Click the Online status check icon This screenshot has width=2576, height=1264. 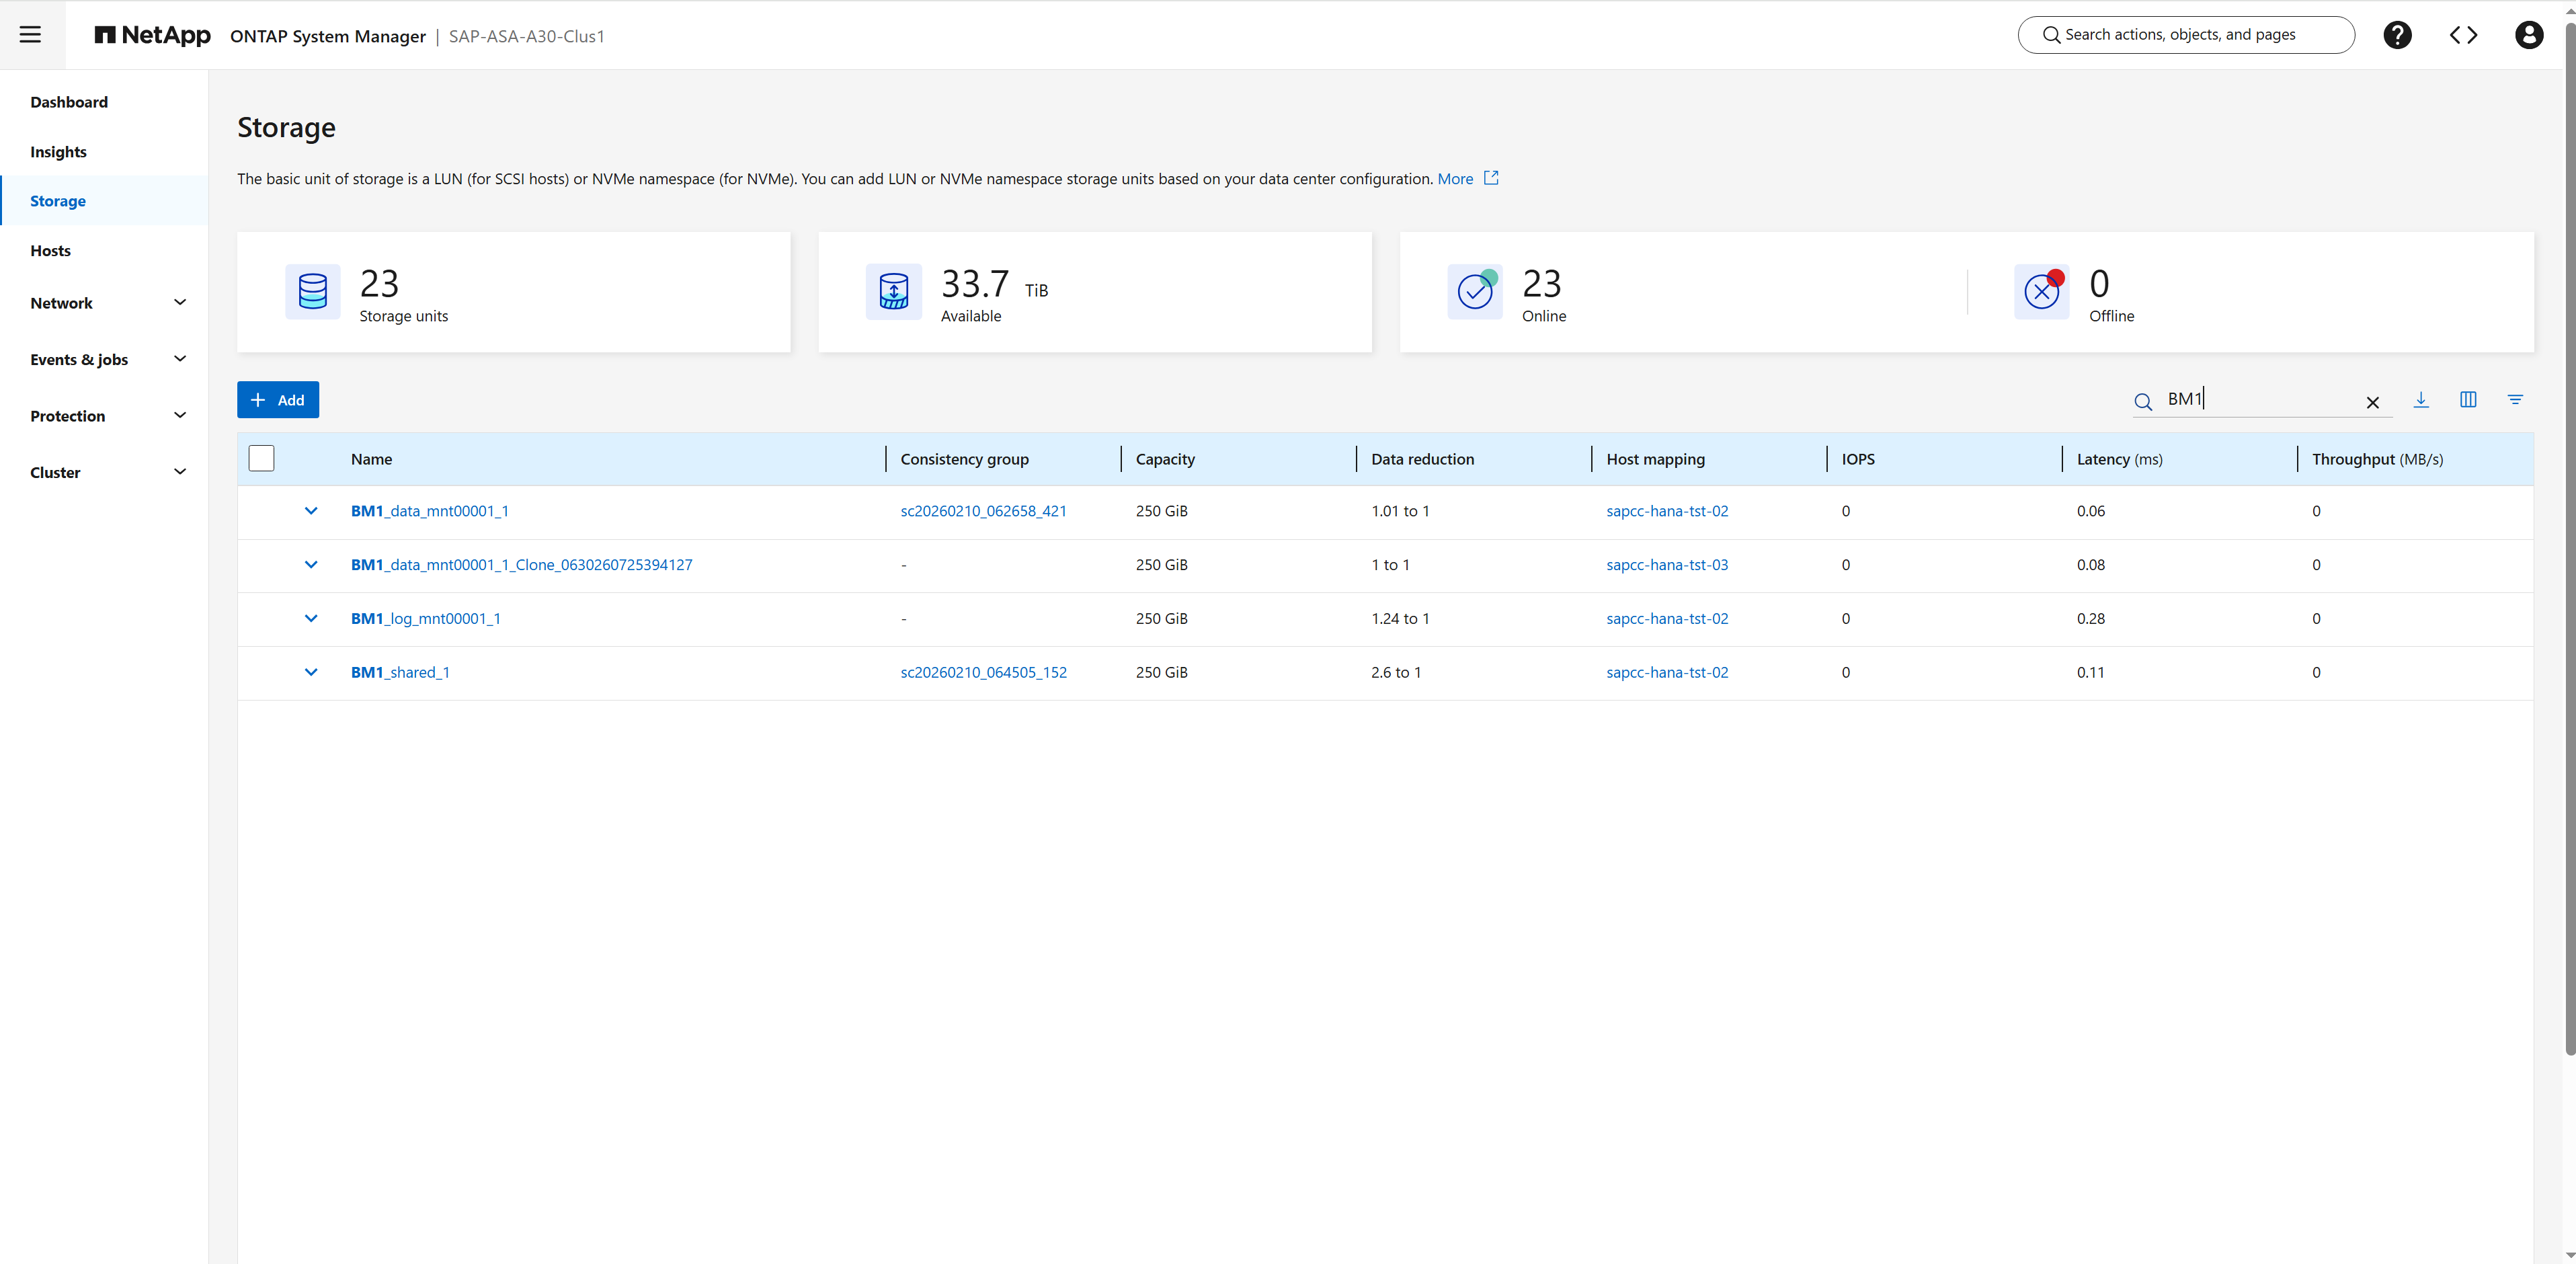pos(1475,291)
